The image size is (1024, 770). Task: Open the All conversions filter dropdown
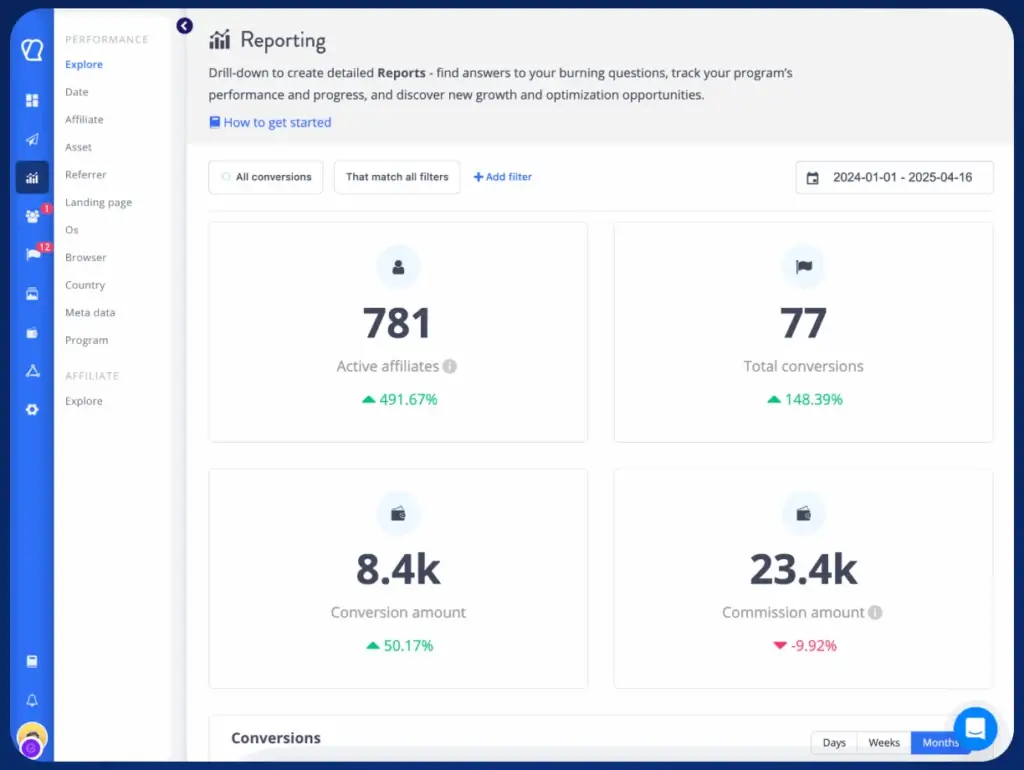pyautogui.click(x=265, y=177)
